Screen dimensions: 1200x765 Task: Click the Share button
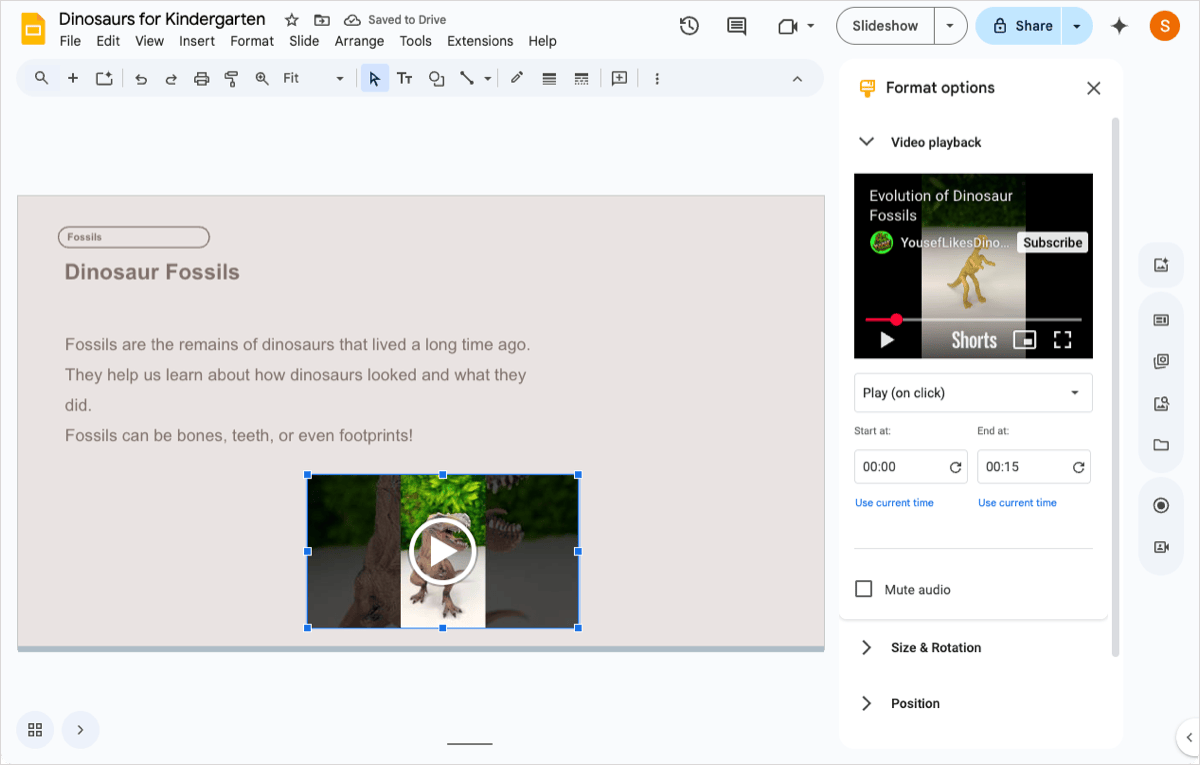click(1020, 26)
